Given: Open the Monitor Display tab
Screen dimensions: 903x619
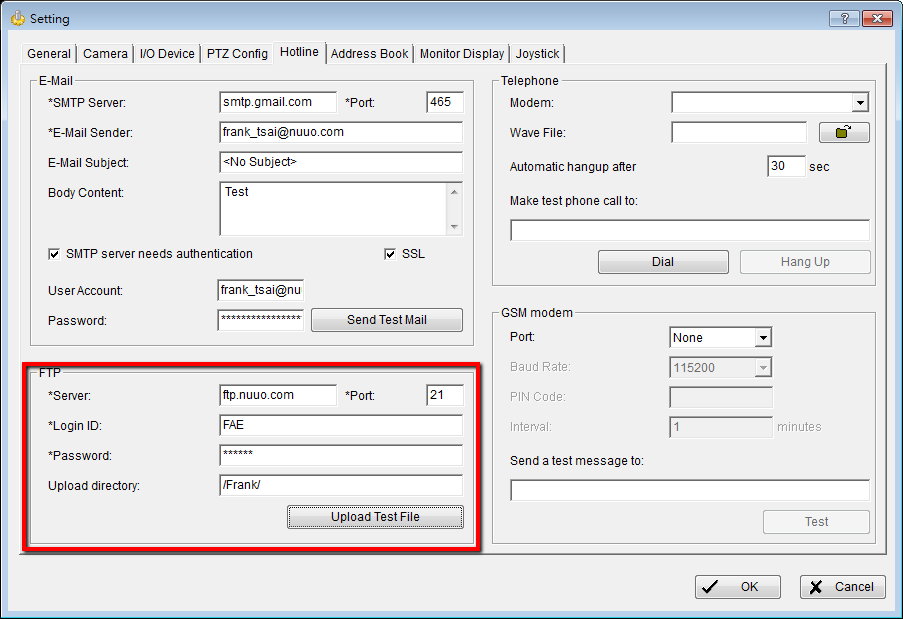Looking at the screenshot, I should coord(462,54).
